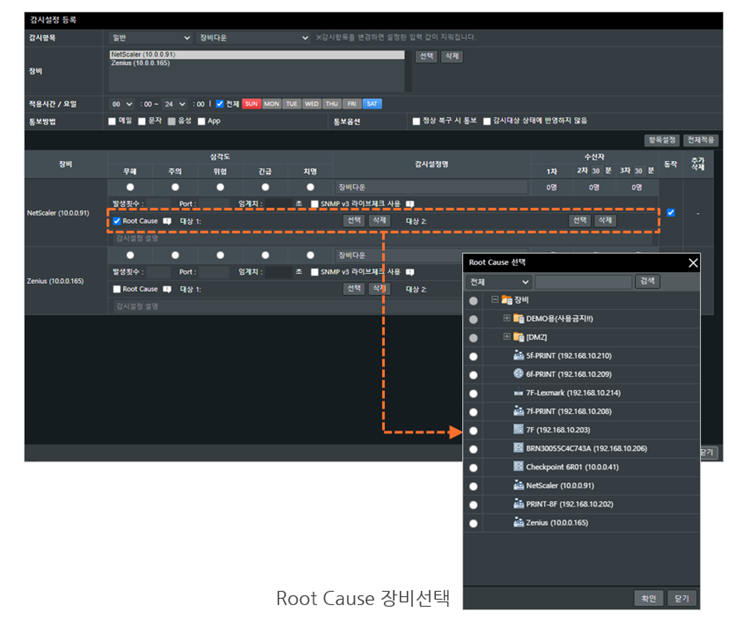
Task: Click the 7F (192.168.10.203) device icon
Action: point(518,429)
